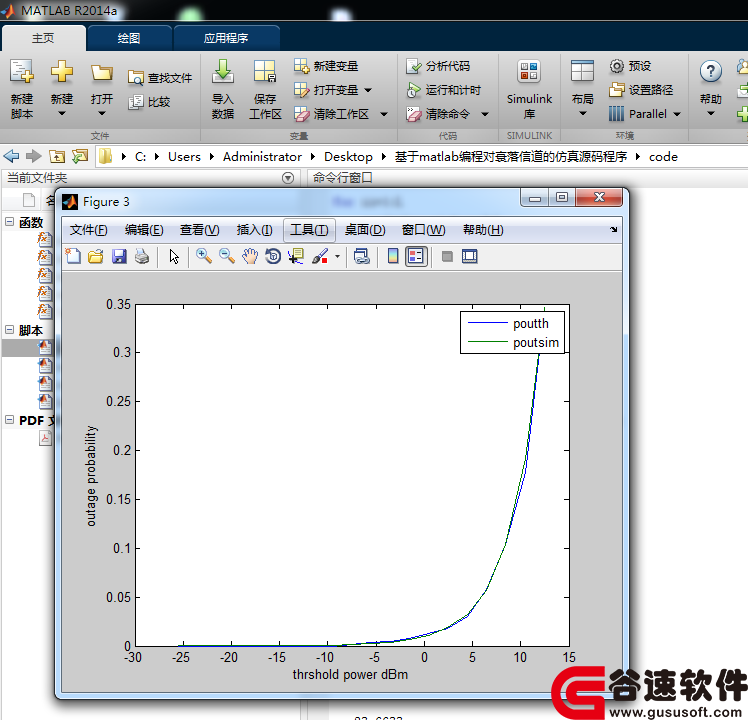Collapse the PDF files group

(10, 419)
